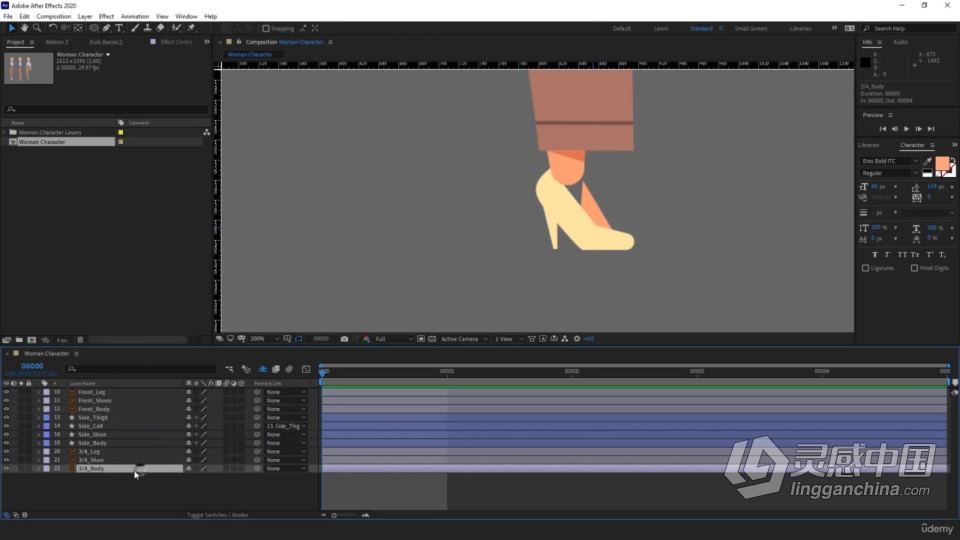
Task: Hide the 3/4_Body layer
Action: pyautogui.click(x=7, y=468)
